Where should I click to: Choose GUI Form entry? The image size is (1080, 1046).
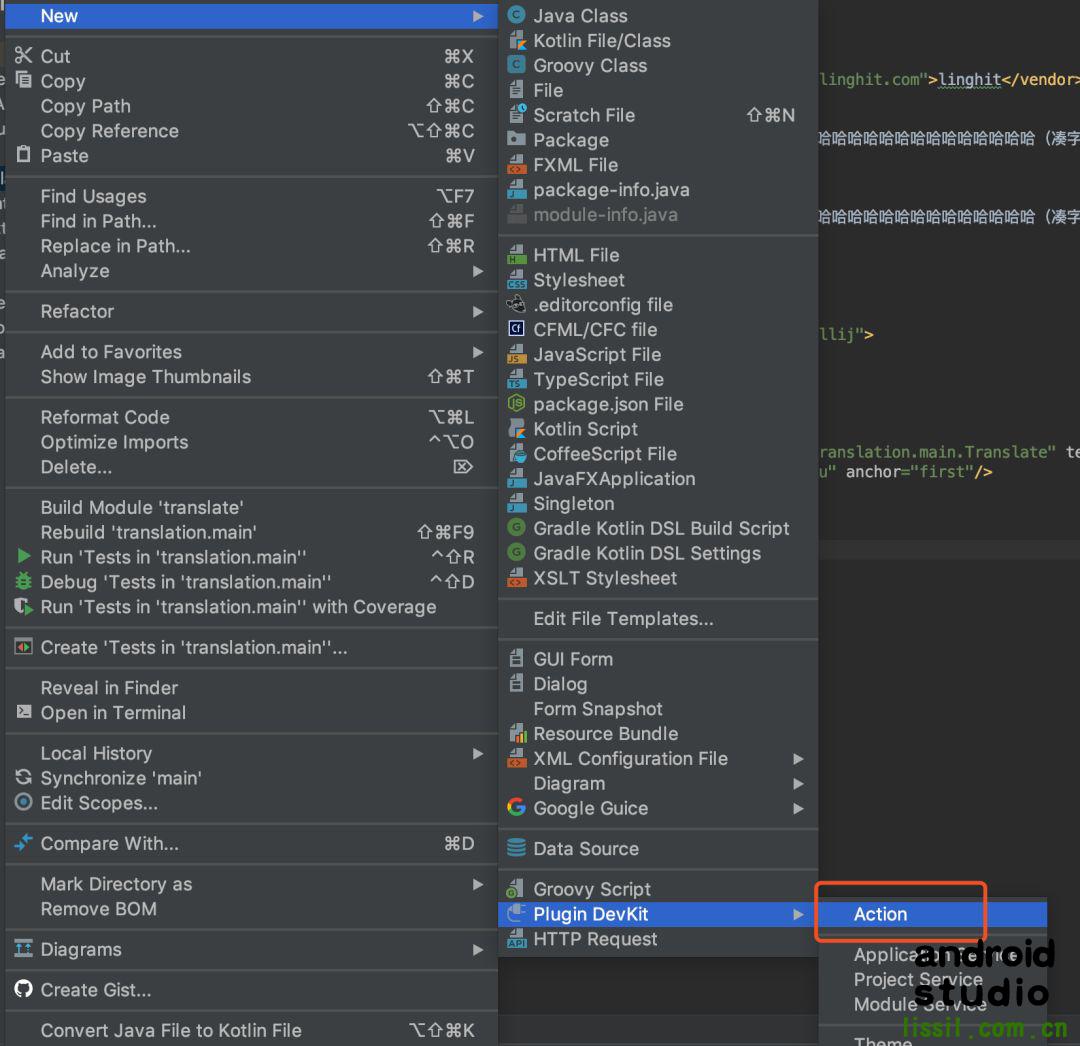click(658, 659)
